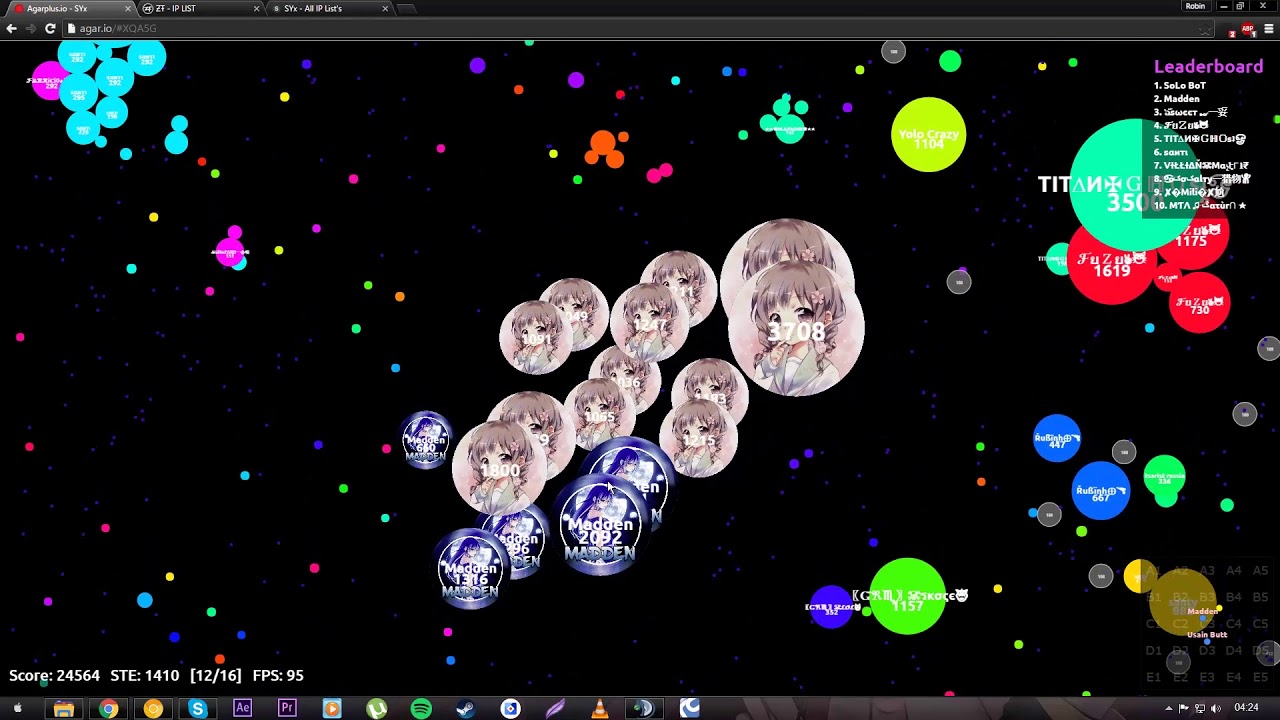Click the Chrome taskbar icon
The height and width of the screenshot is (720, 1280).
[108, 708]
